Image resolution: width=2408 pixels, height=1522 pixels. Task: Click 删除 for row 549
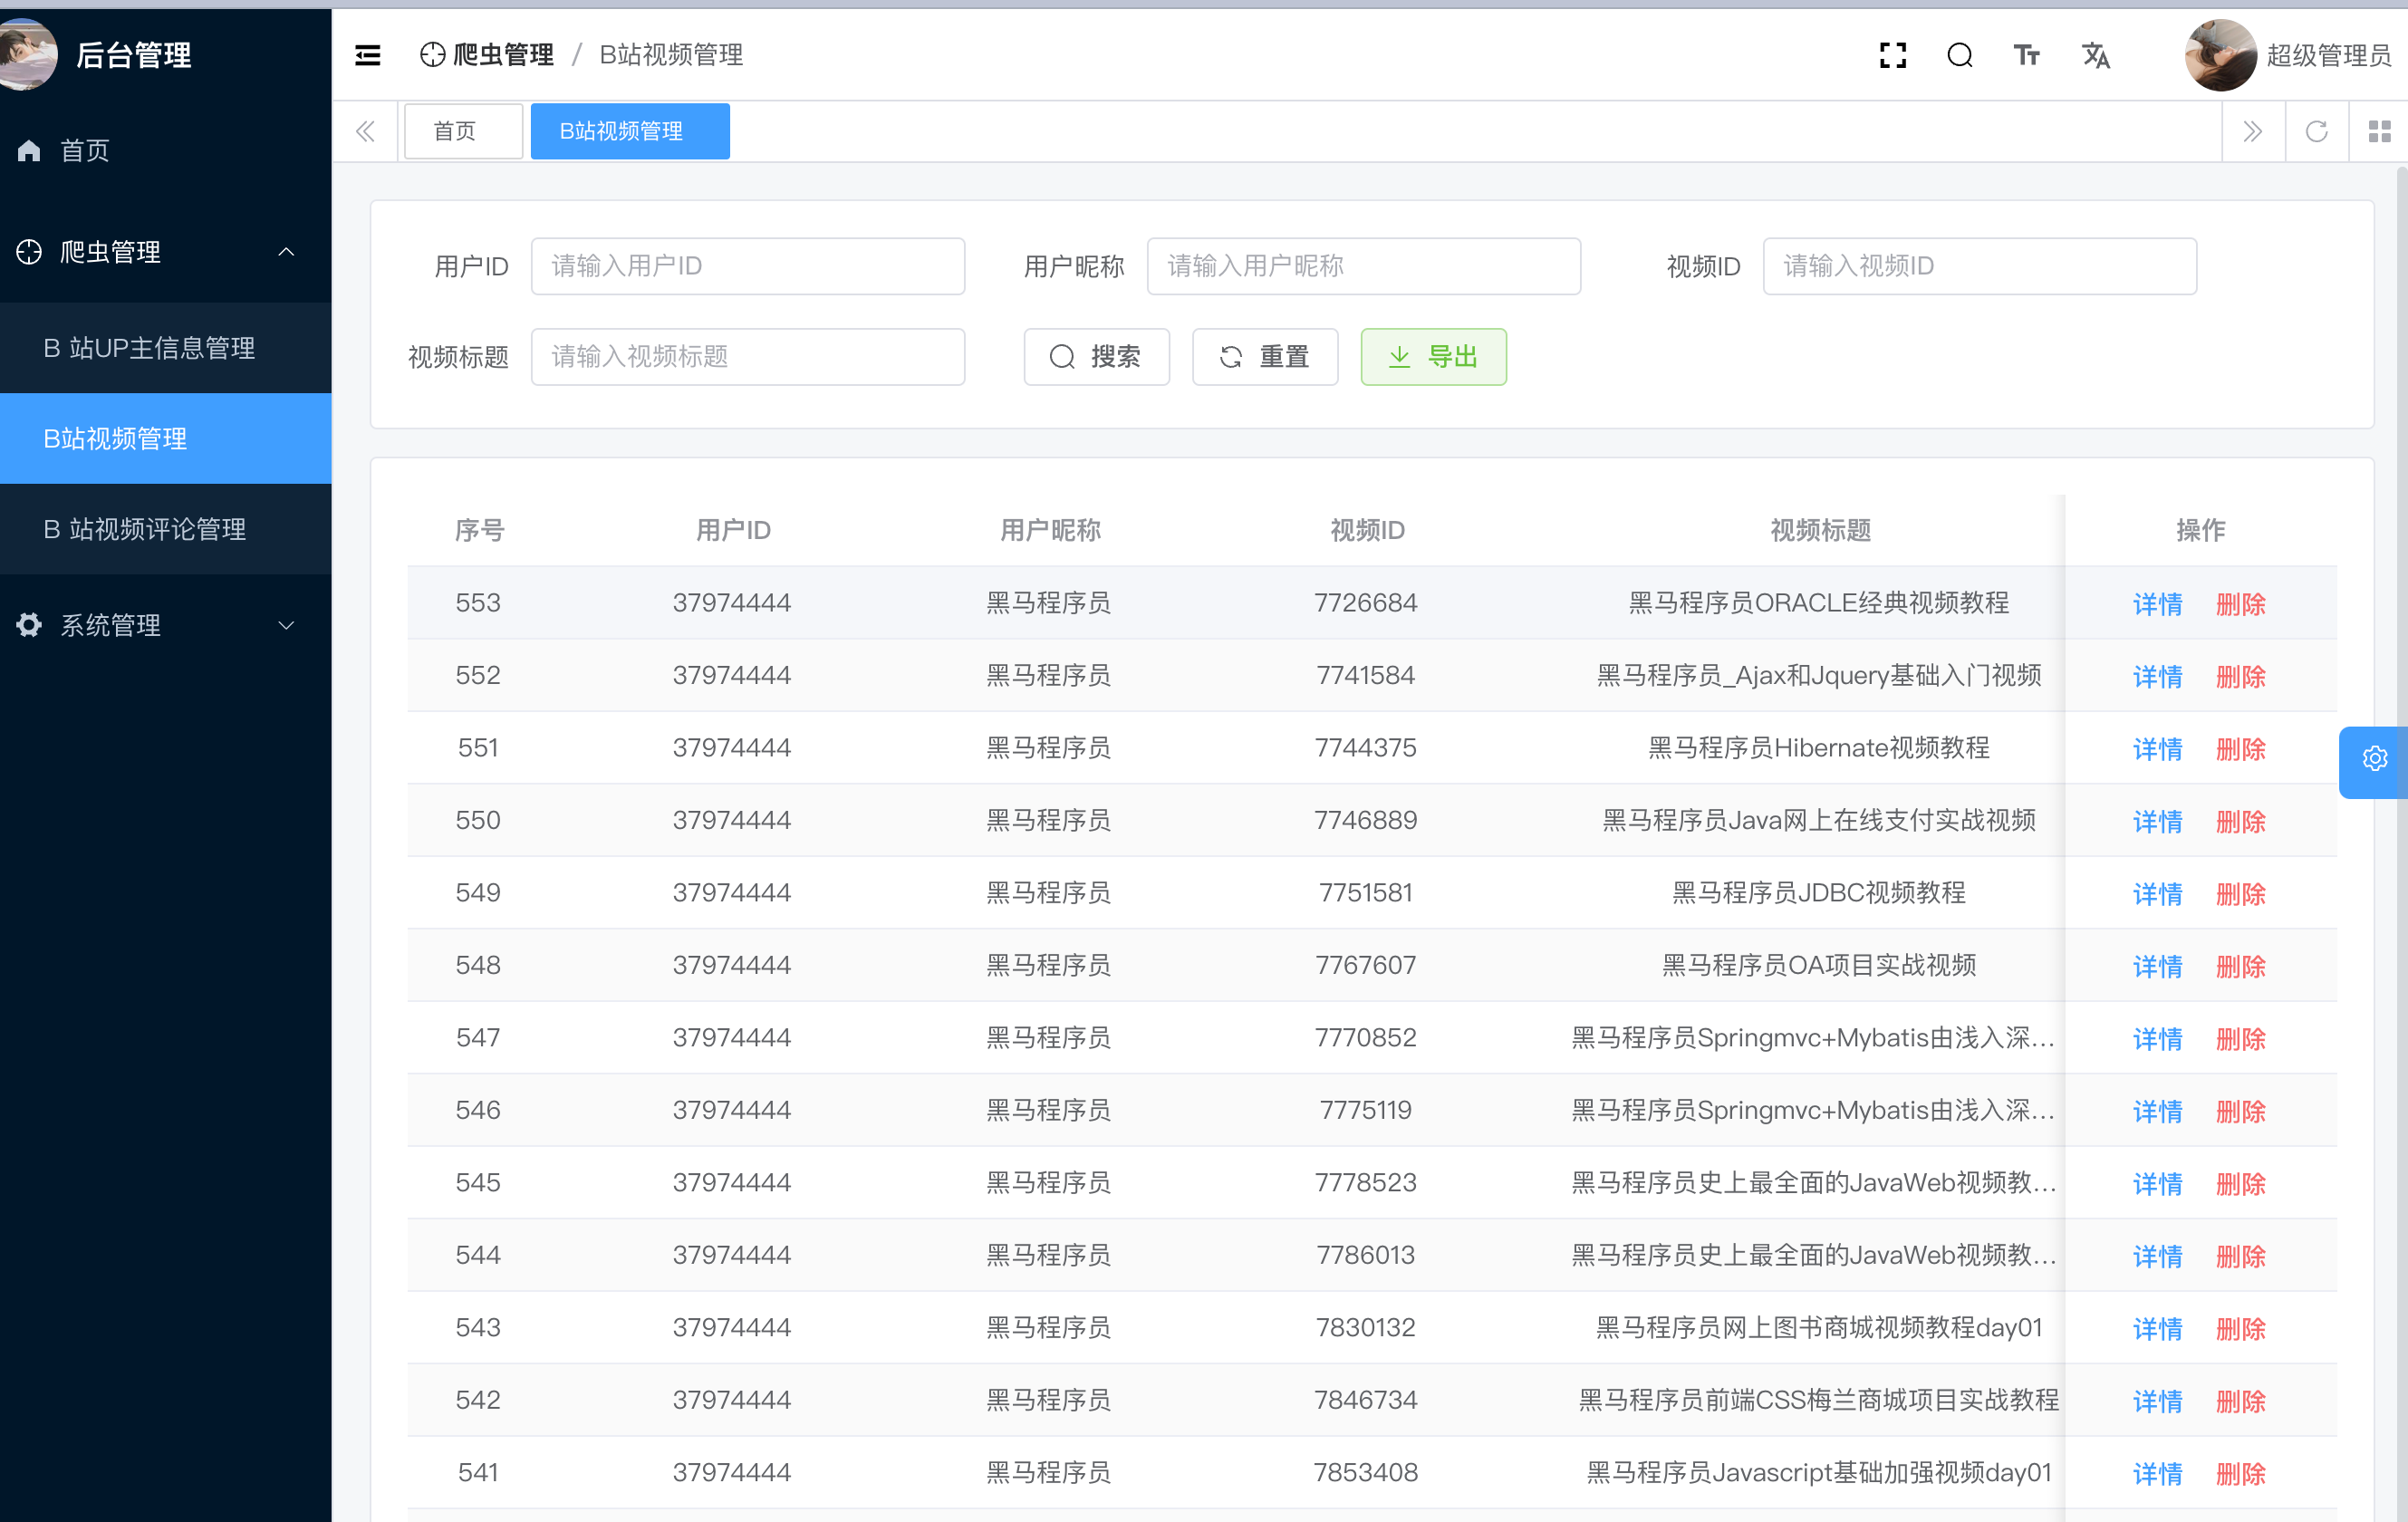2241,894
